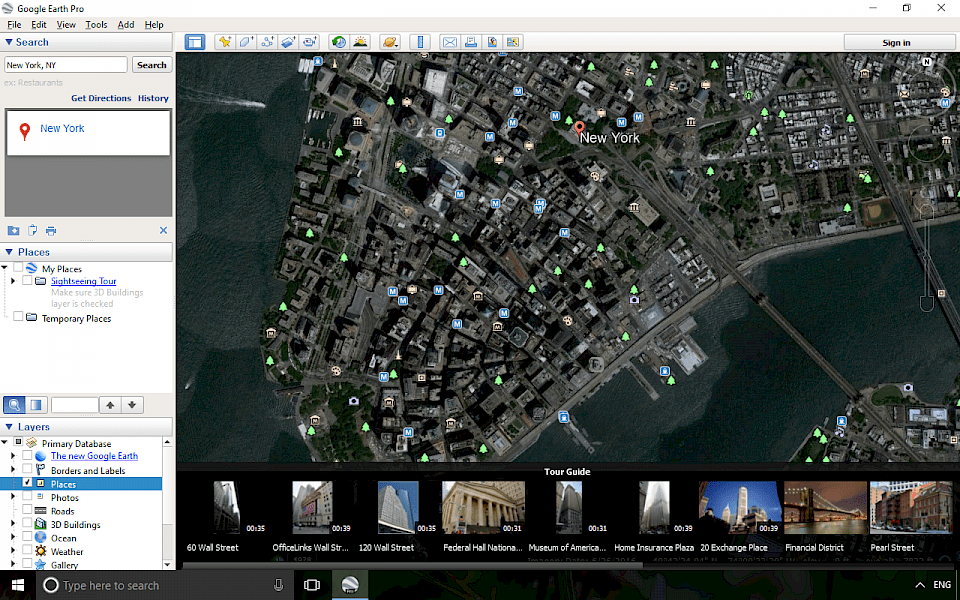This screenshot has height=600, width=960.
Task: Click the Search button
Action: (x=152, y=65)
